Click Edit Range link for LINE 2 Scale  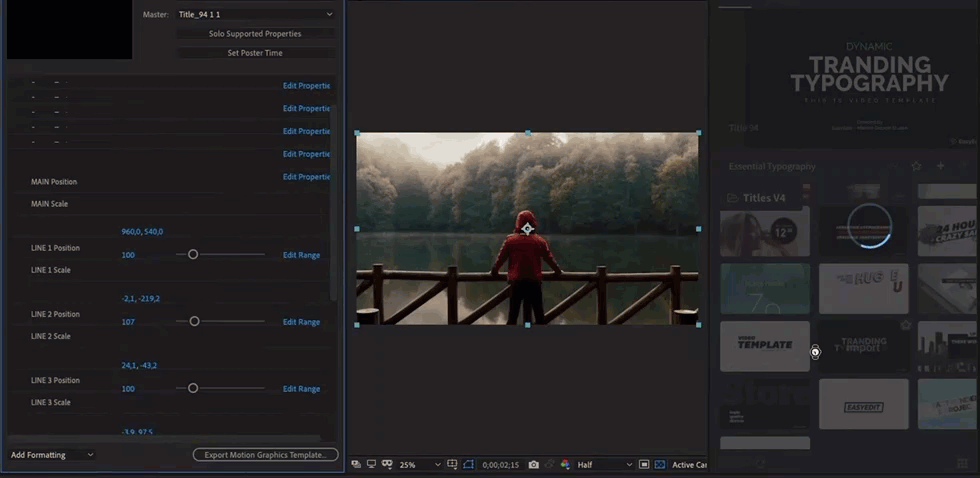(x=301, y=322)
